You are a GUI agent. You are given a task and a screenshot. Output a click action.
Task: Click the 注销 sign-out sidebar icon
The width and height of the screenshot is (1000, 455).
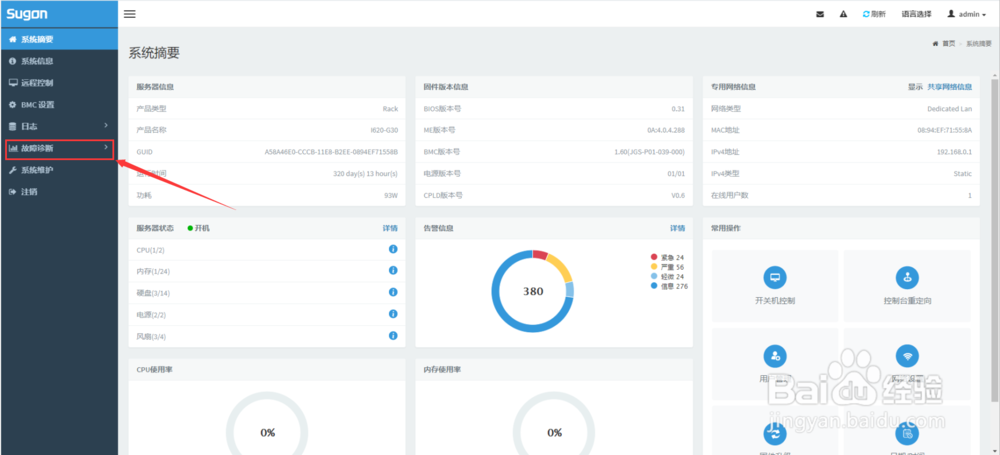12,191
